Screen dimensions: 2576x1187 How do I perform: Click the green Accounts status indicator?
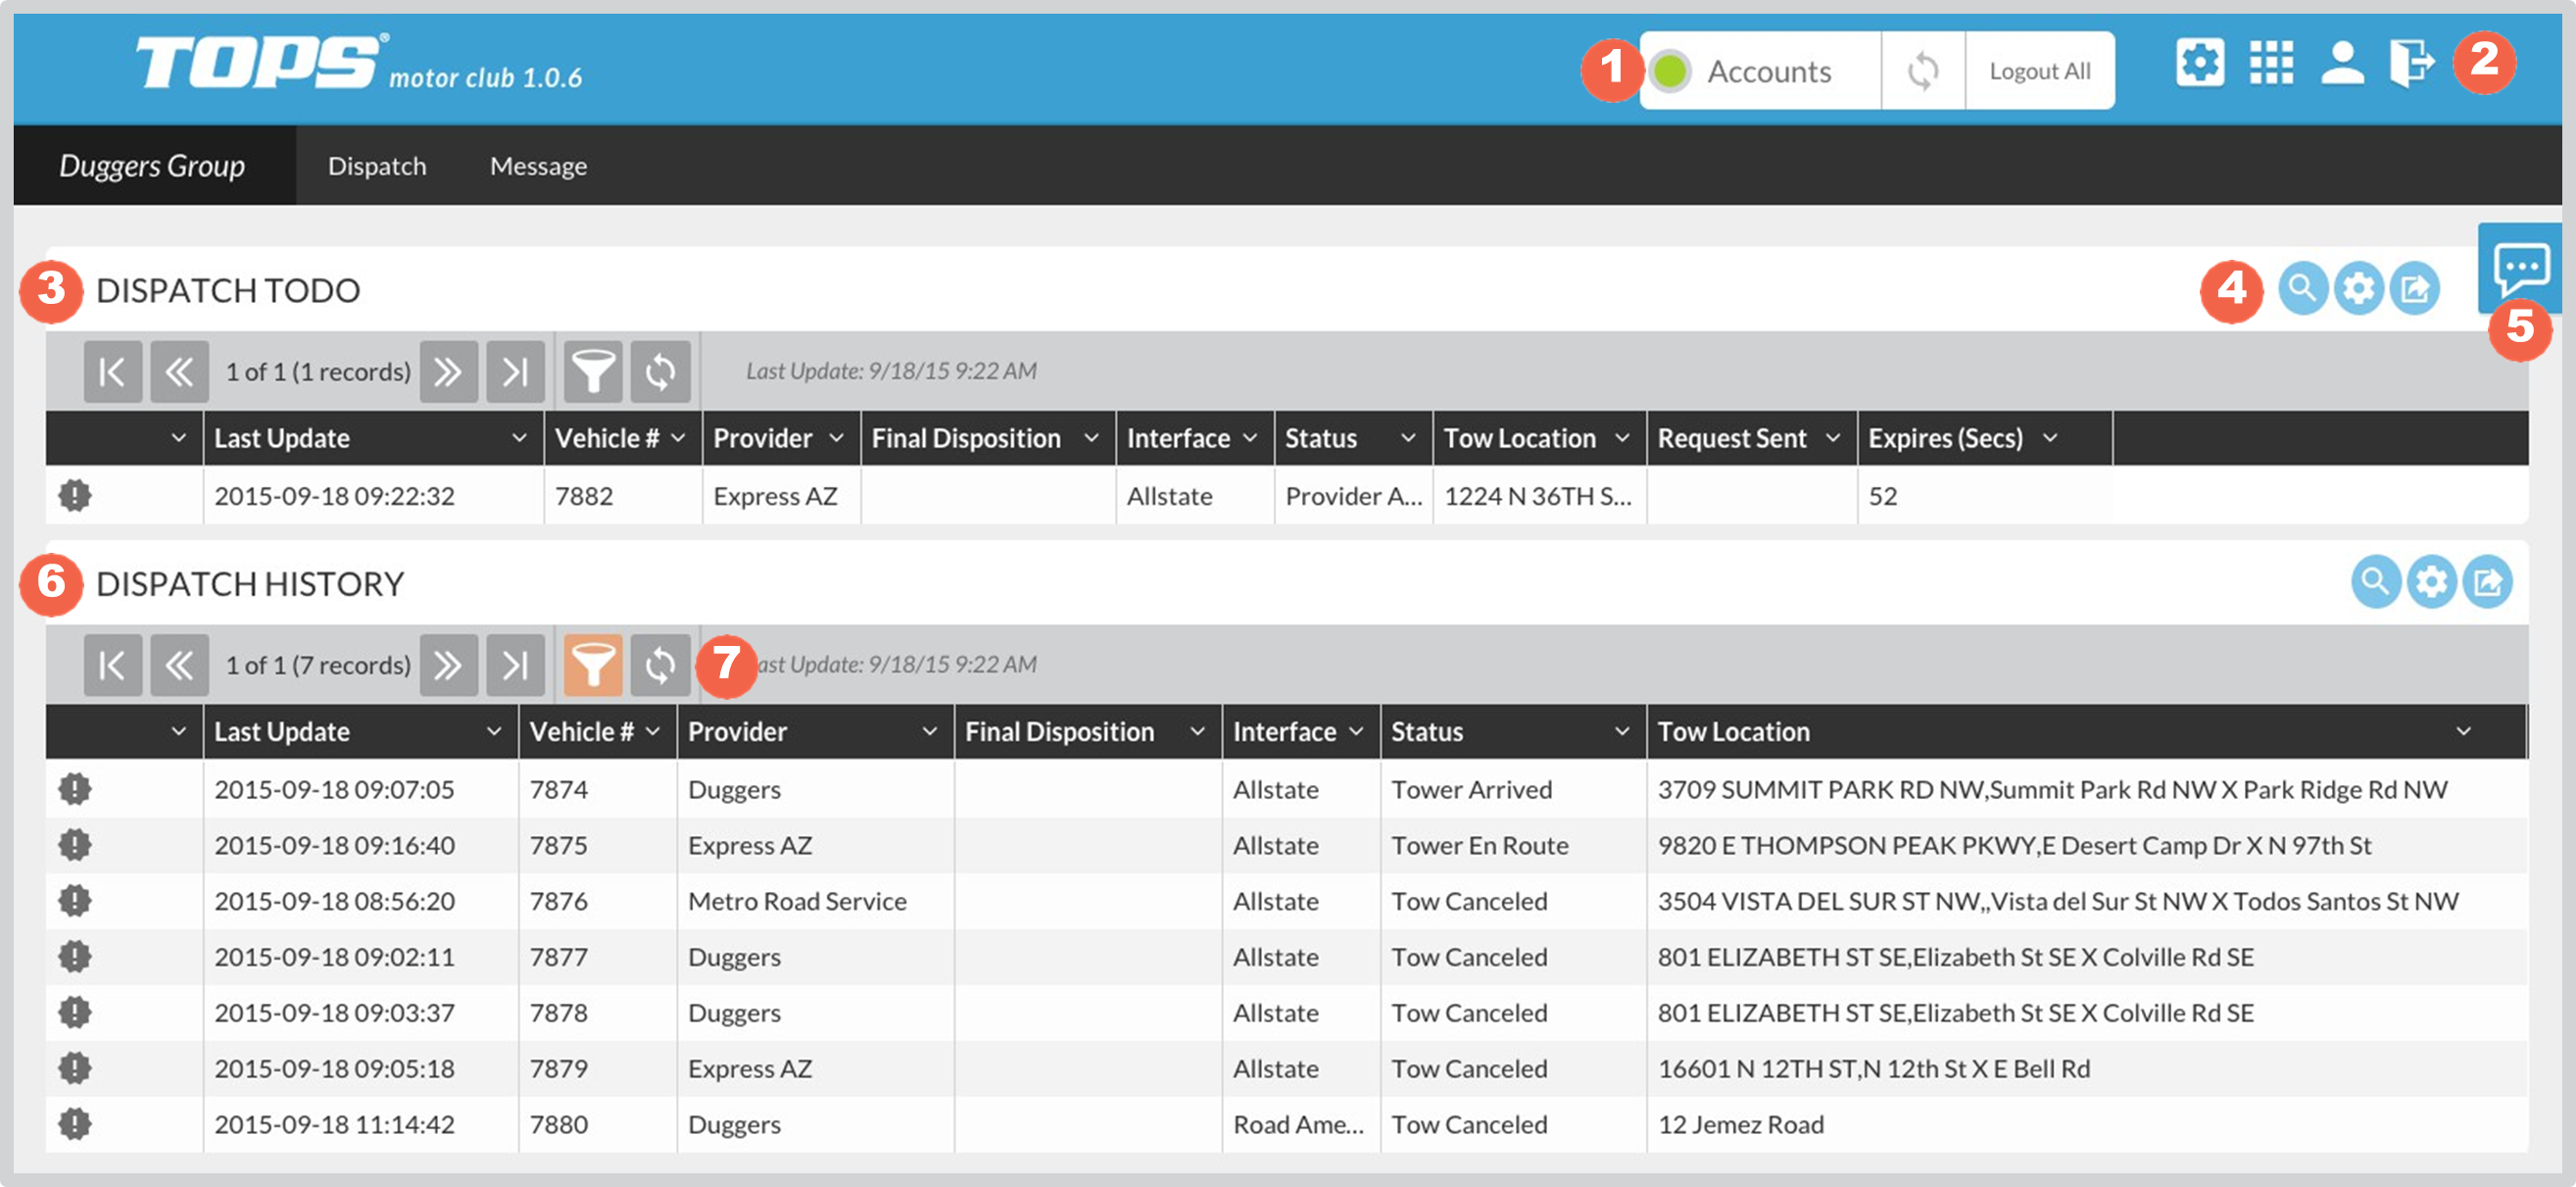click(1669, 71)
